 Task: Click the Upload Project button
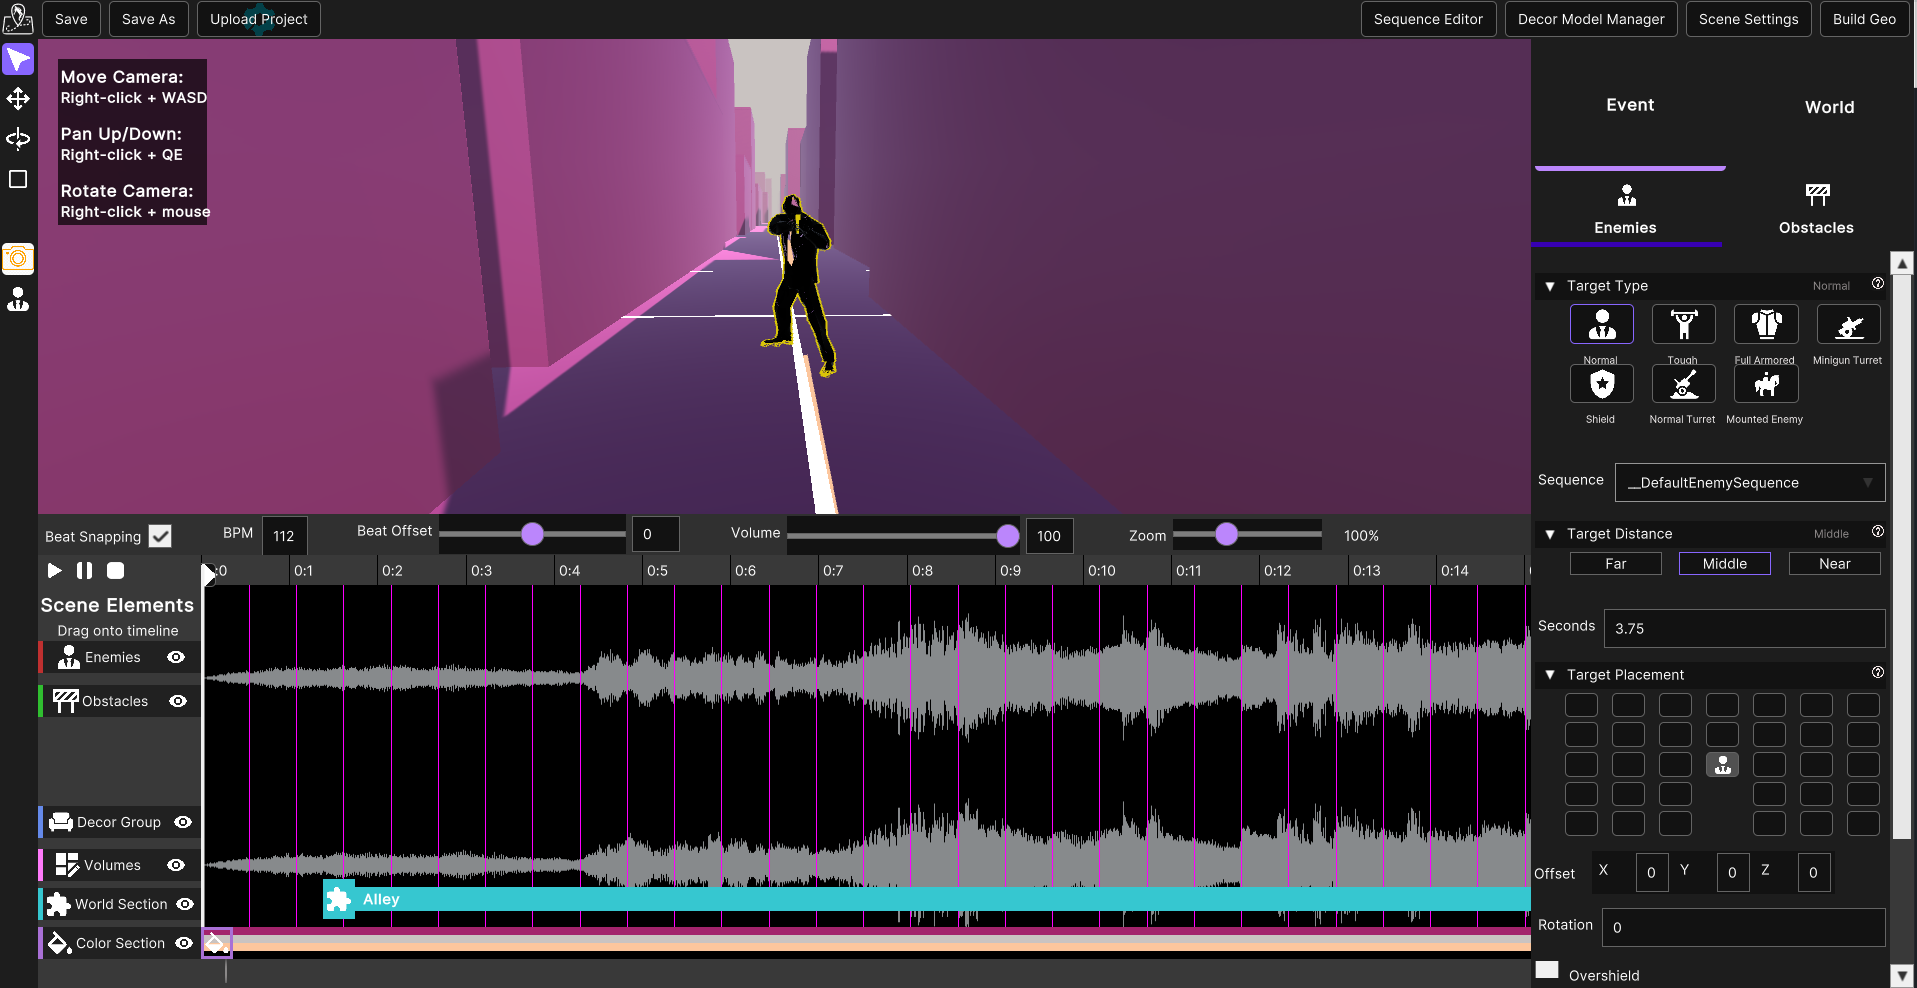tap(258, 19)
